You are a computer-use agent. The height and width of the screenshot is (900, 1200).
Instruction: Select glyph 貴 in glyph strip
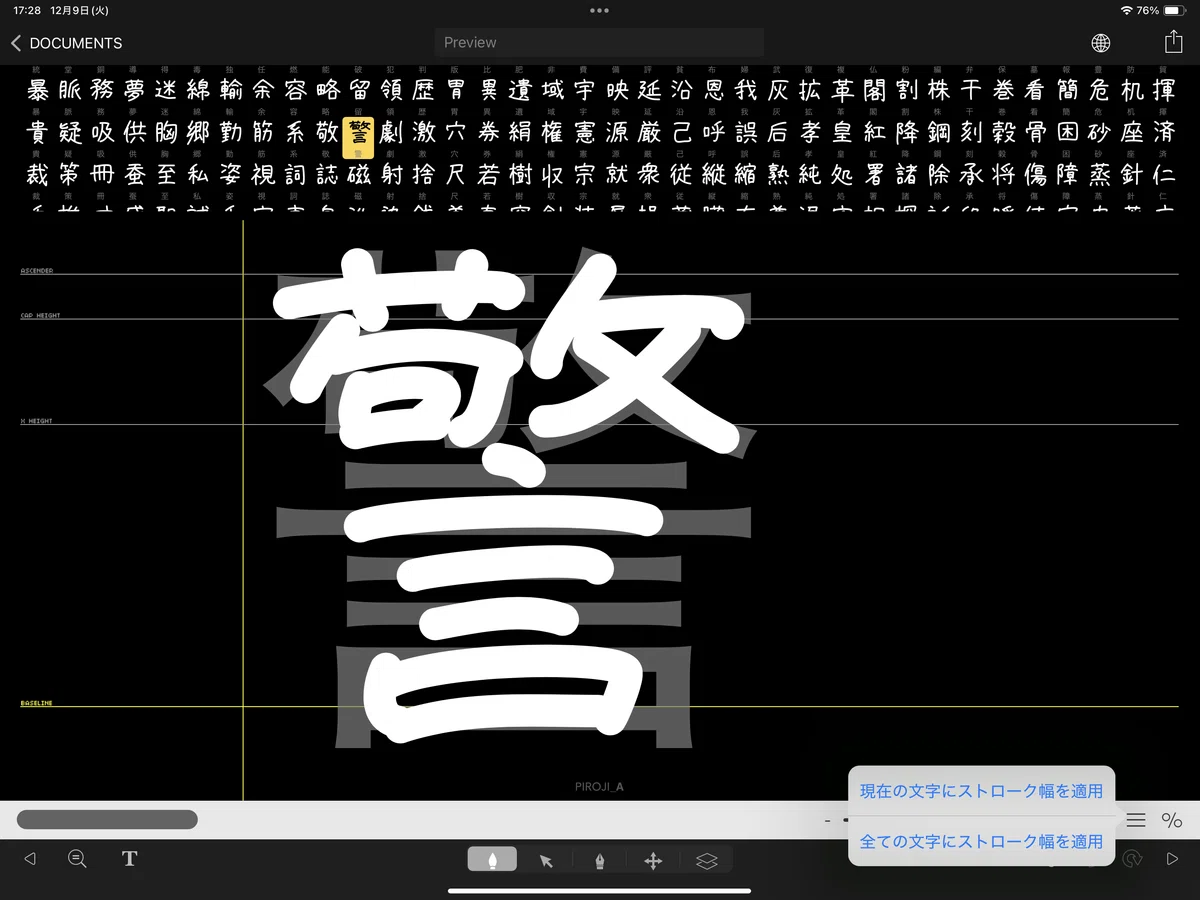[37, 132]
